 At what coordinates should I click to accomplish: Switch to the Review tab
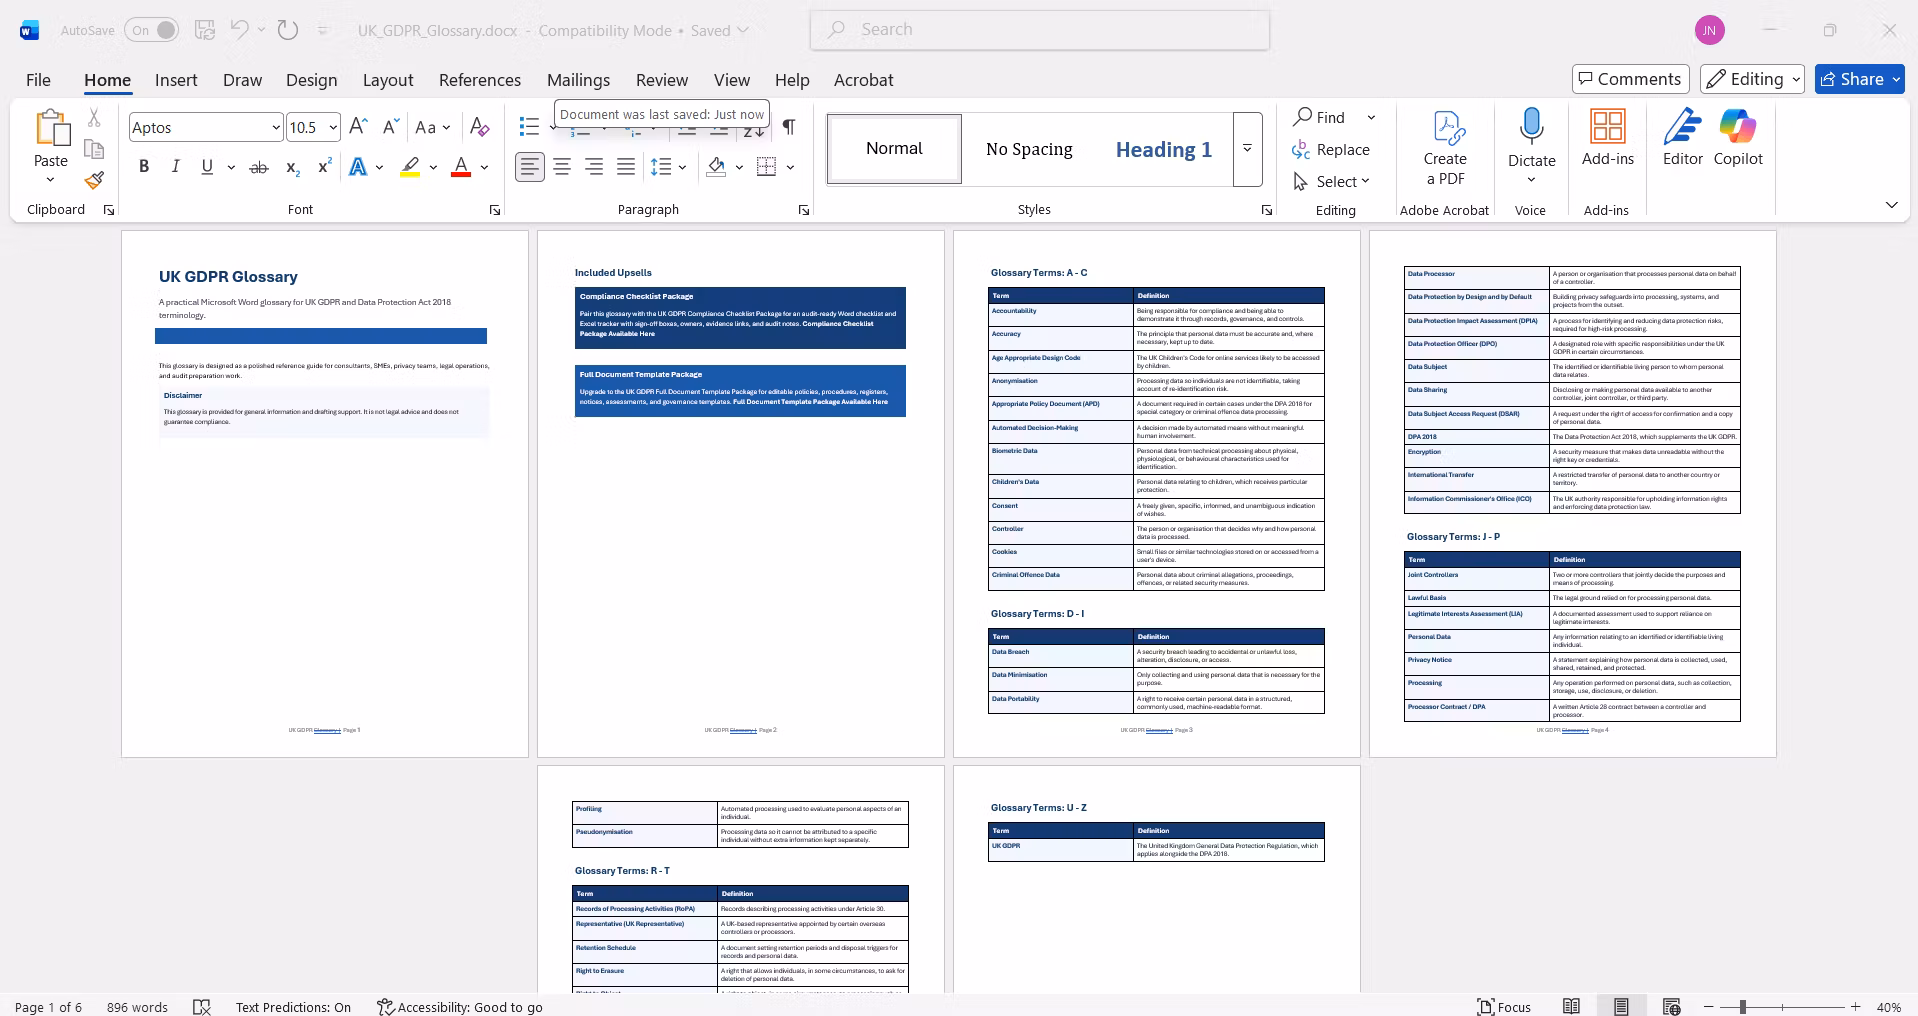(662, 80)
